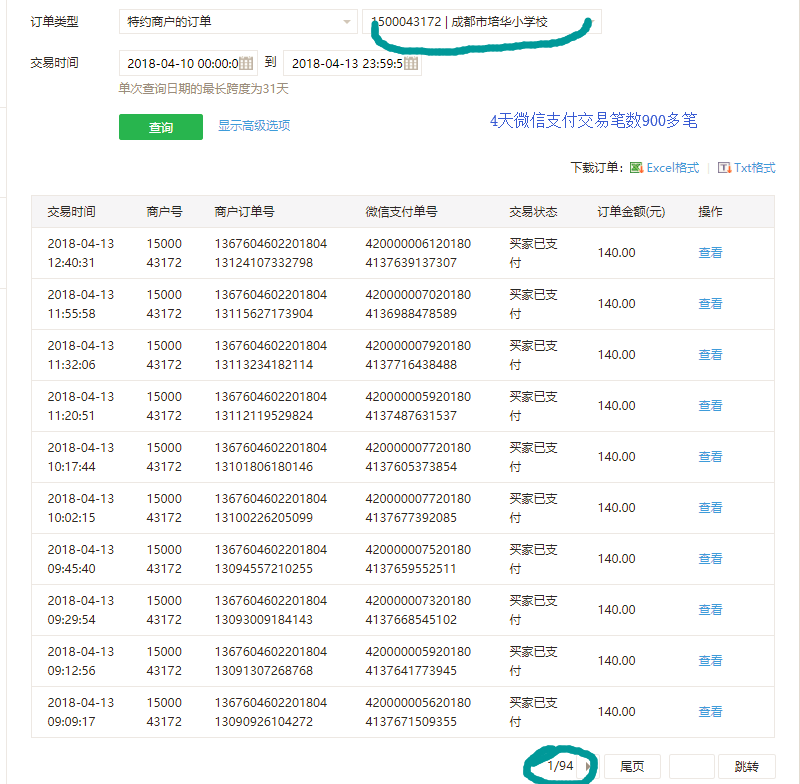
Task: Download orders in Excel格式
Action: [x=672, y=167]
